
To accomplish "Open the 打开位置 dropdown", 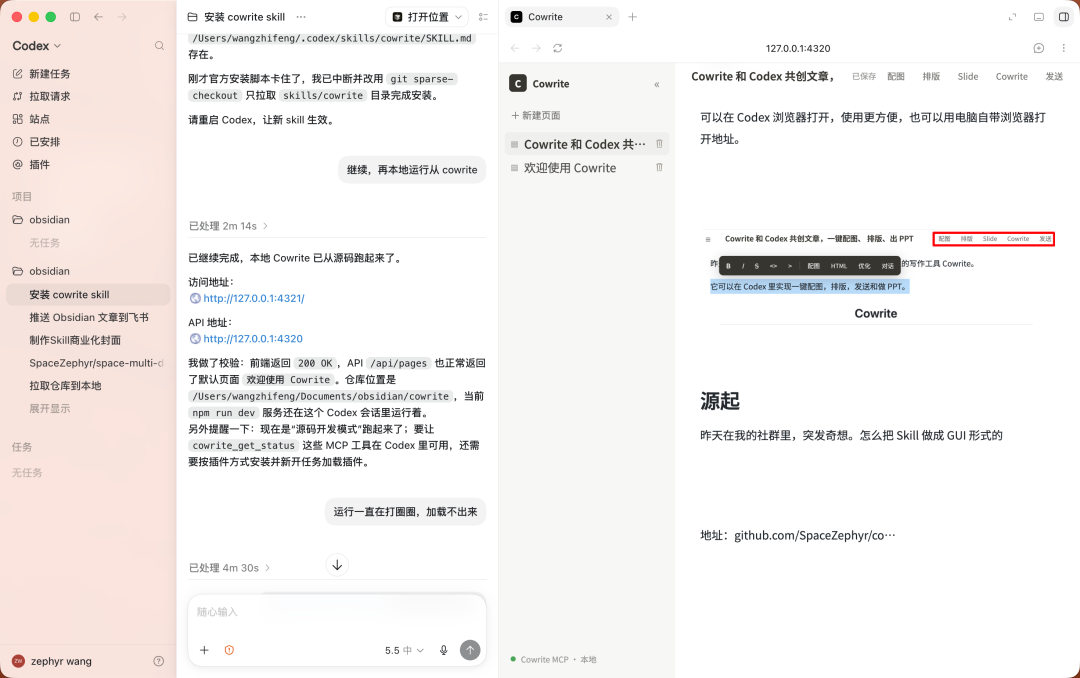I will coord(426,17).
